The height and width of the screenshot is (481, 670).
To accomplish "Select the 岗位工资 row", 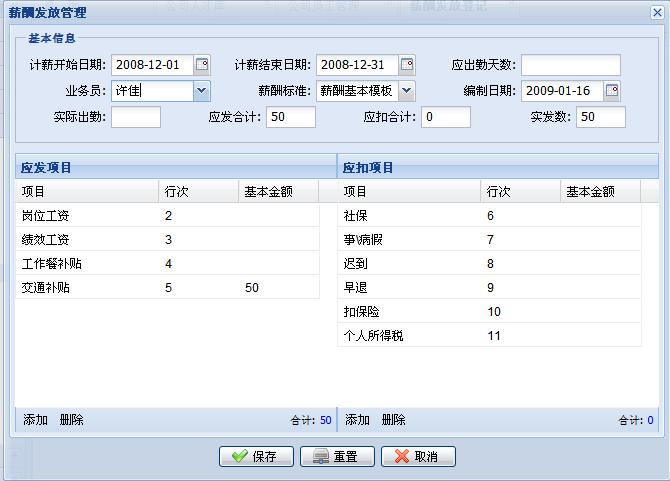I will tap(168, 215).
